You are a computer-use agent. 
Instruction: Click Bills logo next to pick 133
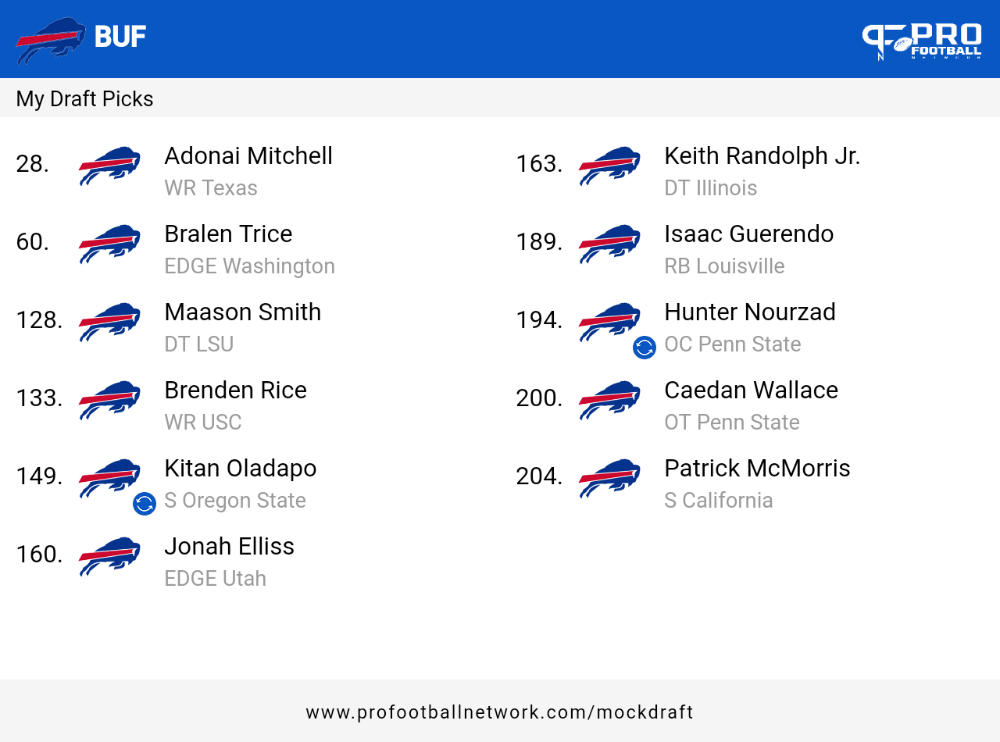point(110,399)
